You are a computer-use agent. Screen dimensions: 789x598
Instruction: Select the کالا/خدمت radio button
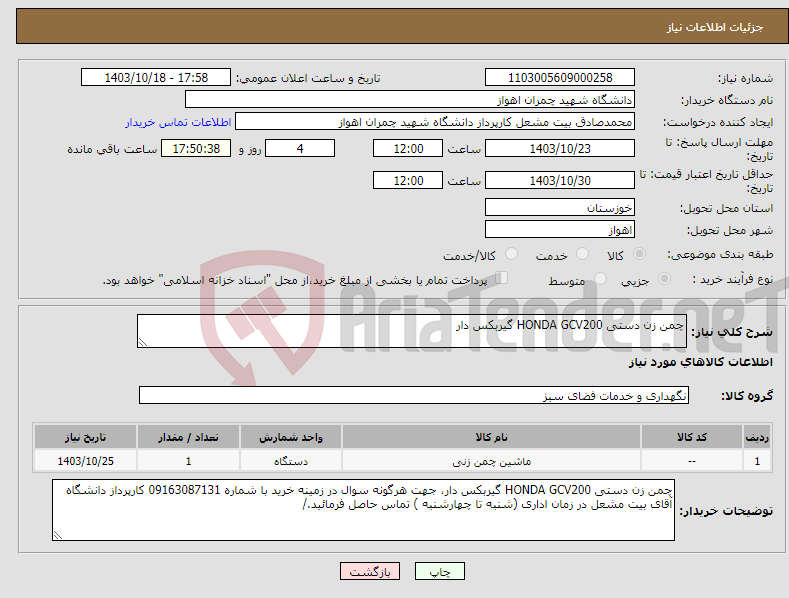pos(511,254)
